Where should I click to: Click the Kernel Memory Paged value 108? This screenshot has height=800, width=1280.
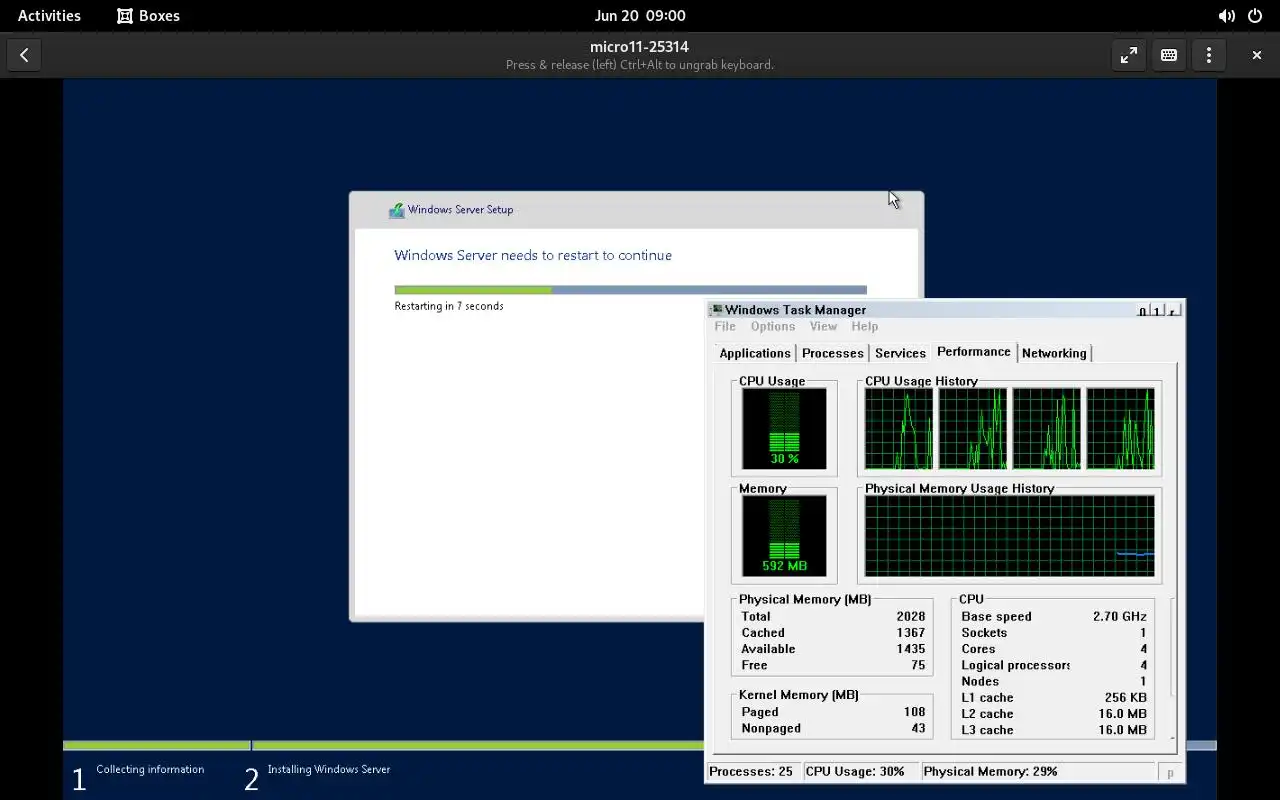pyautogui.click(x=914, y=712)
